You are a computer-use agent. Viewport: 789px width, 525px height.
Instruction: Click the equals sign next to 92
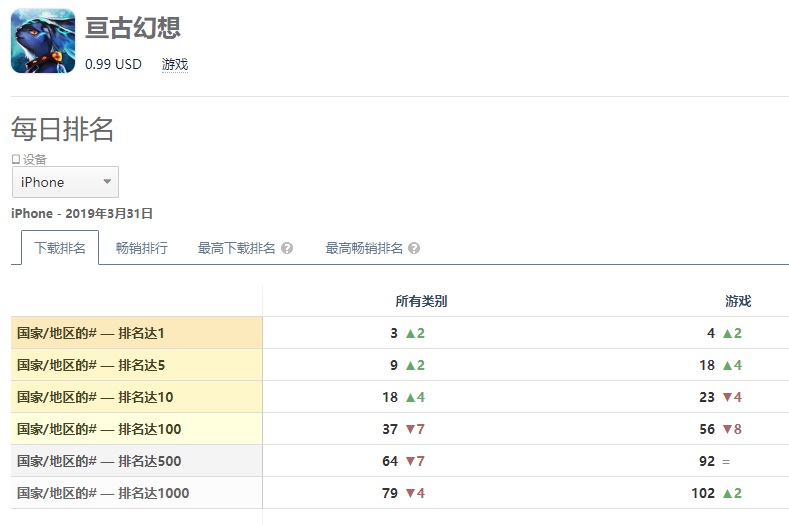pos(726,462)
